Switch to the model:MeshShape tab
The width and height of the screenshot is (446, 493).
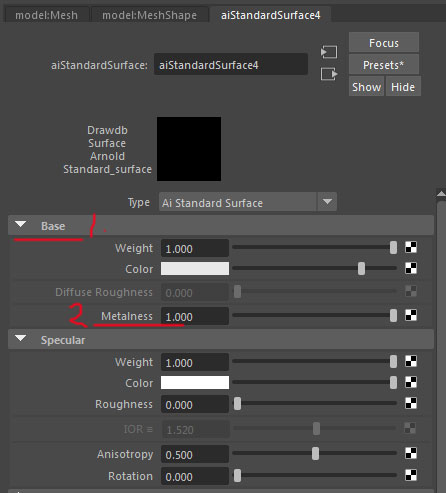(149, 15)
